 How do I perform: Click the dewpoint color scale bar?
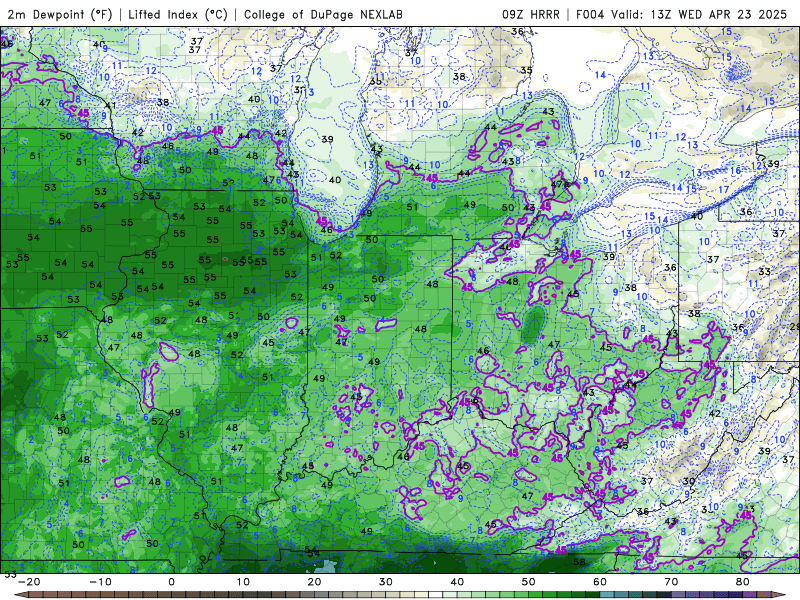(x=400, y=595)
